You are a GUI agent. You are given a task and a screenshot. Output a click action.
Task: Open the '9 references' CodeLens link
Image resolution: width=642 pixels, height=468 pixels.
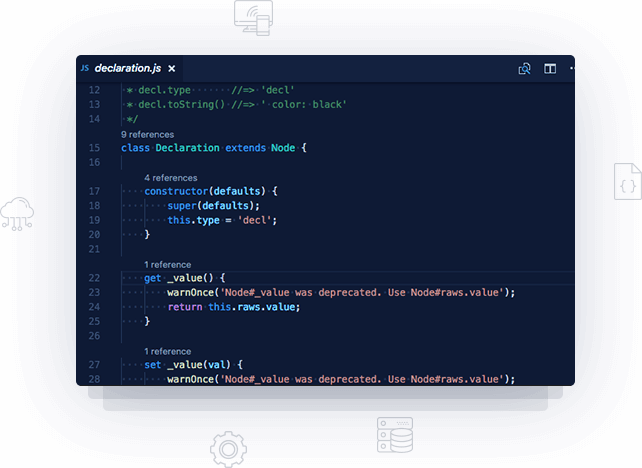click(147, 134)
